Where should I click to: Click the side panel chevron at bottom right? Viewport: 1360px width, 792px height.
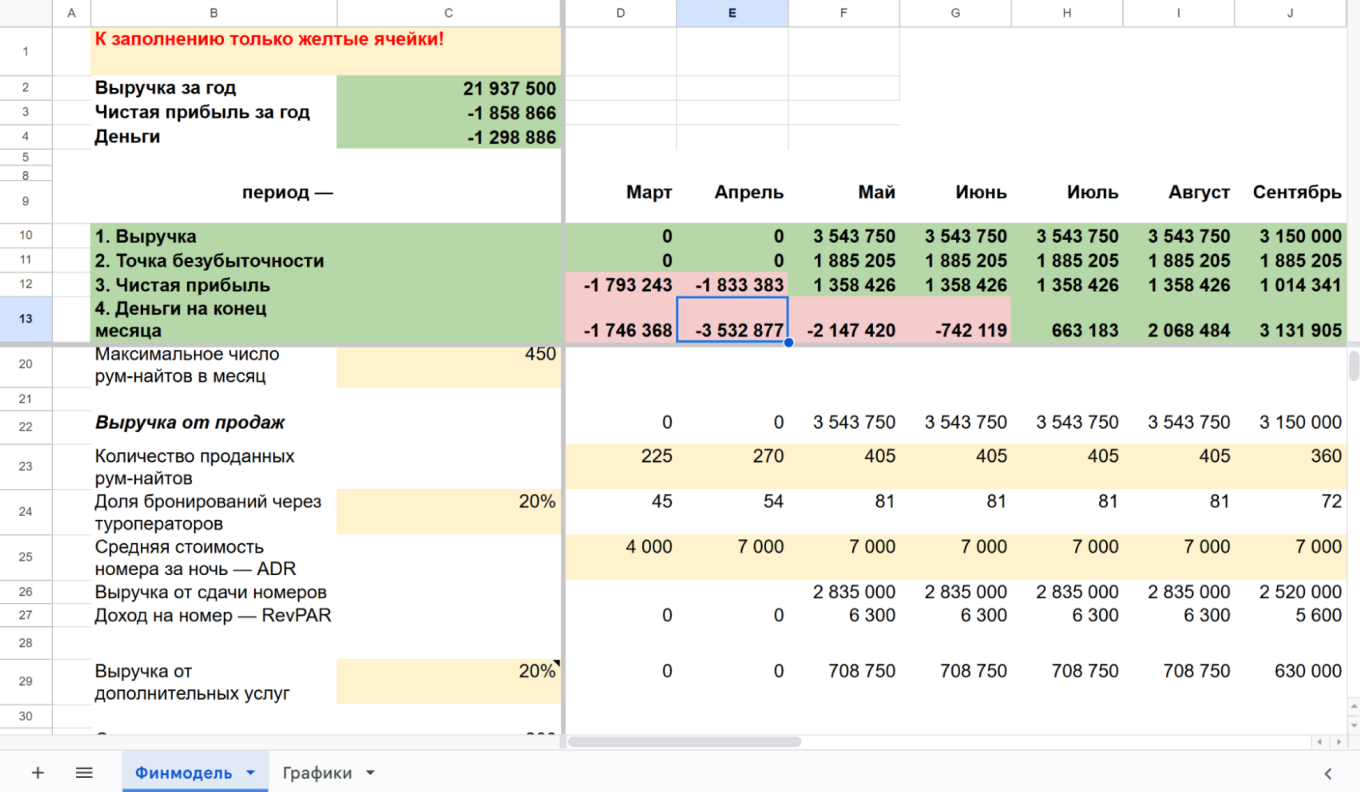pos(1328,773)
